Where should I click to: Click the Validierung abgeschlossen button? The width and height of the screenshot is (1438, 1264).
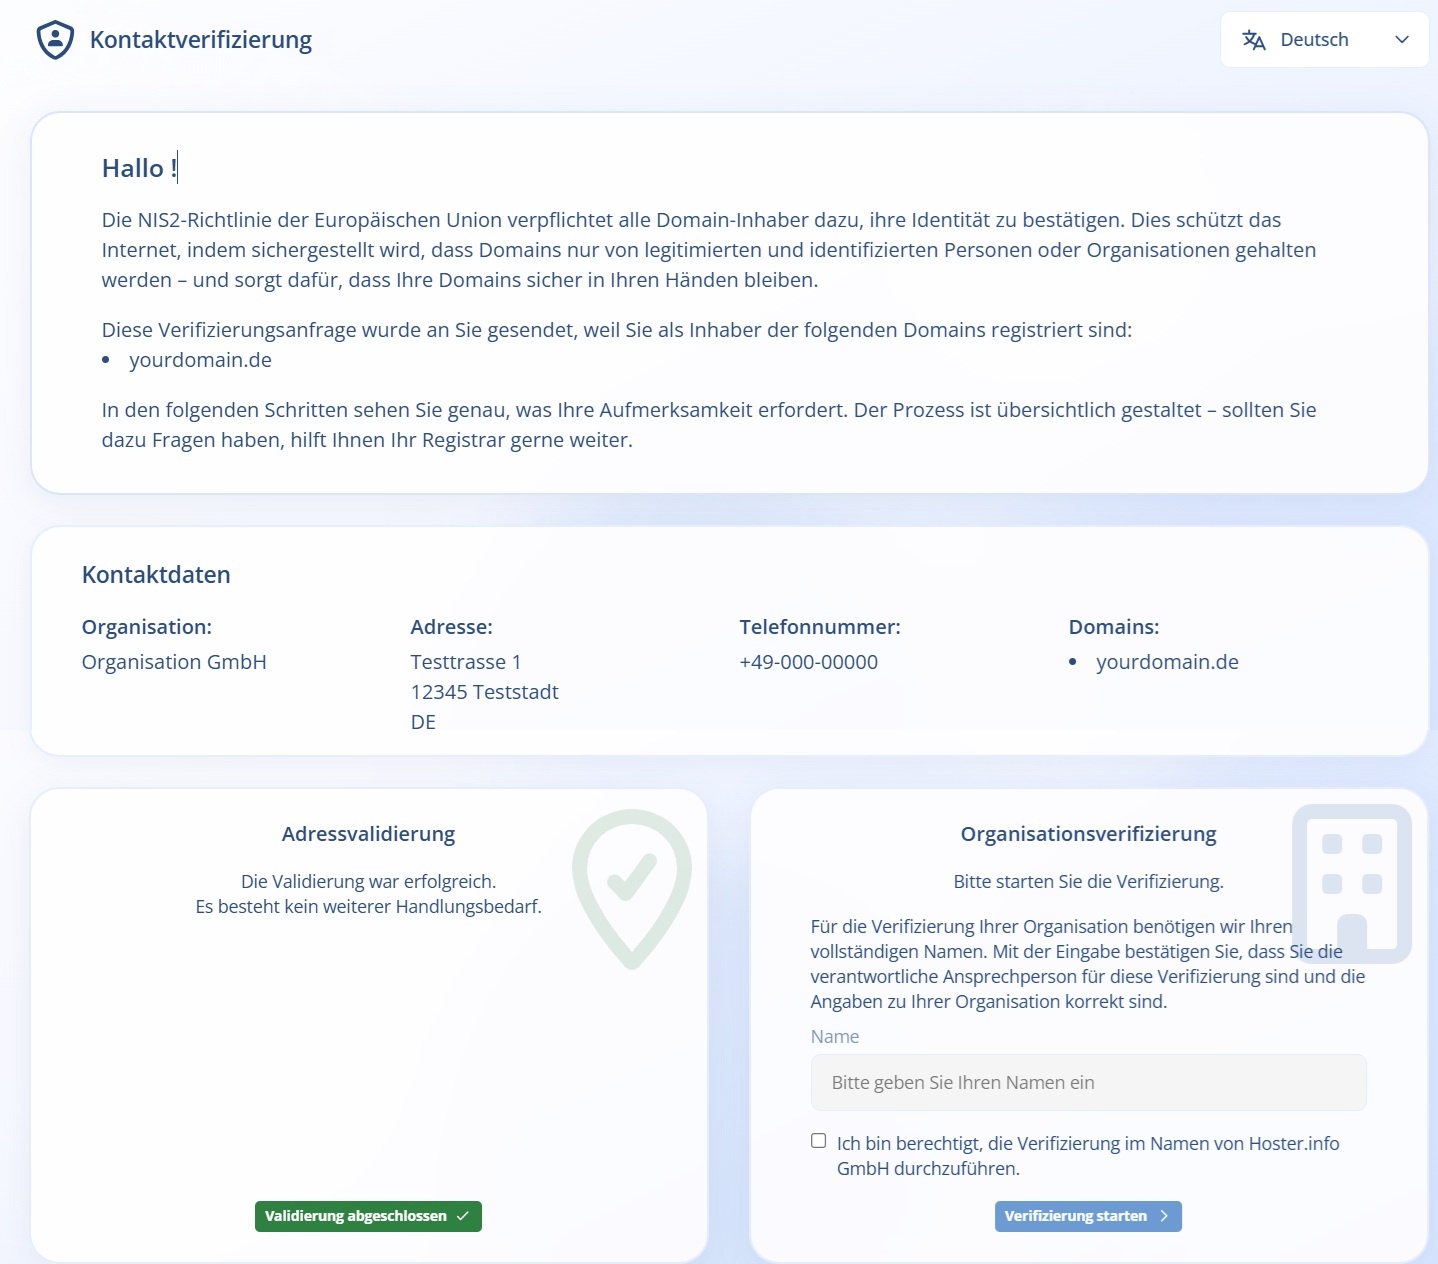pos(368,1216)
